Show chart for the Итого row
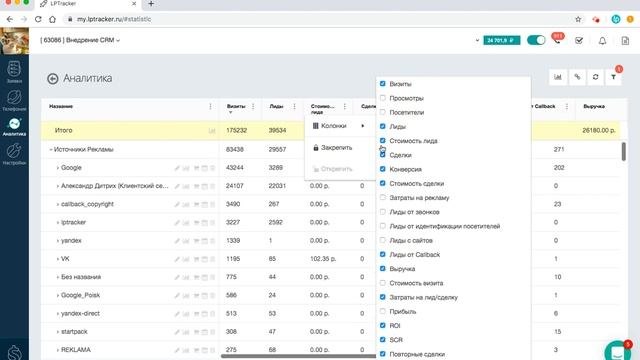The width and height of the screenshot is (640, 360). coord(212,131)
